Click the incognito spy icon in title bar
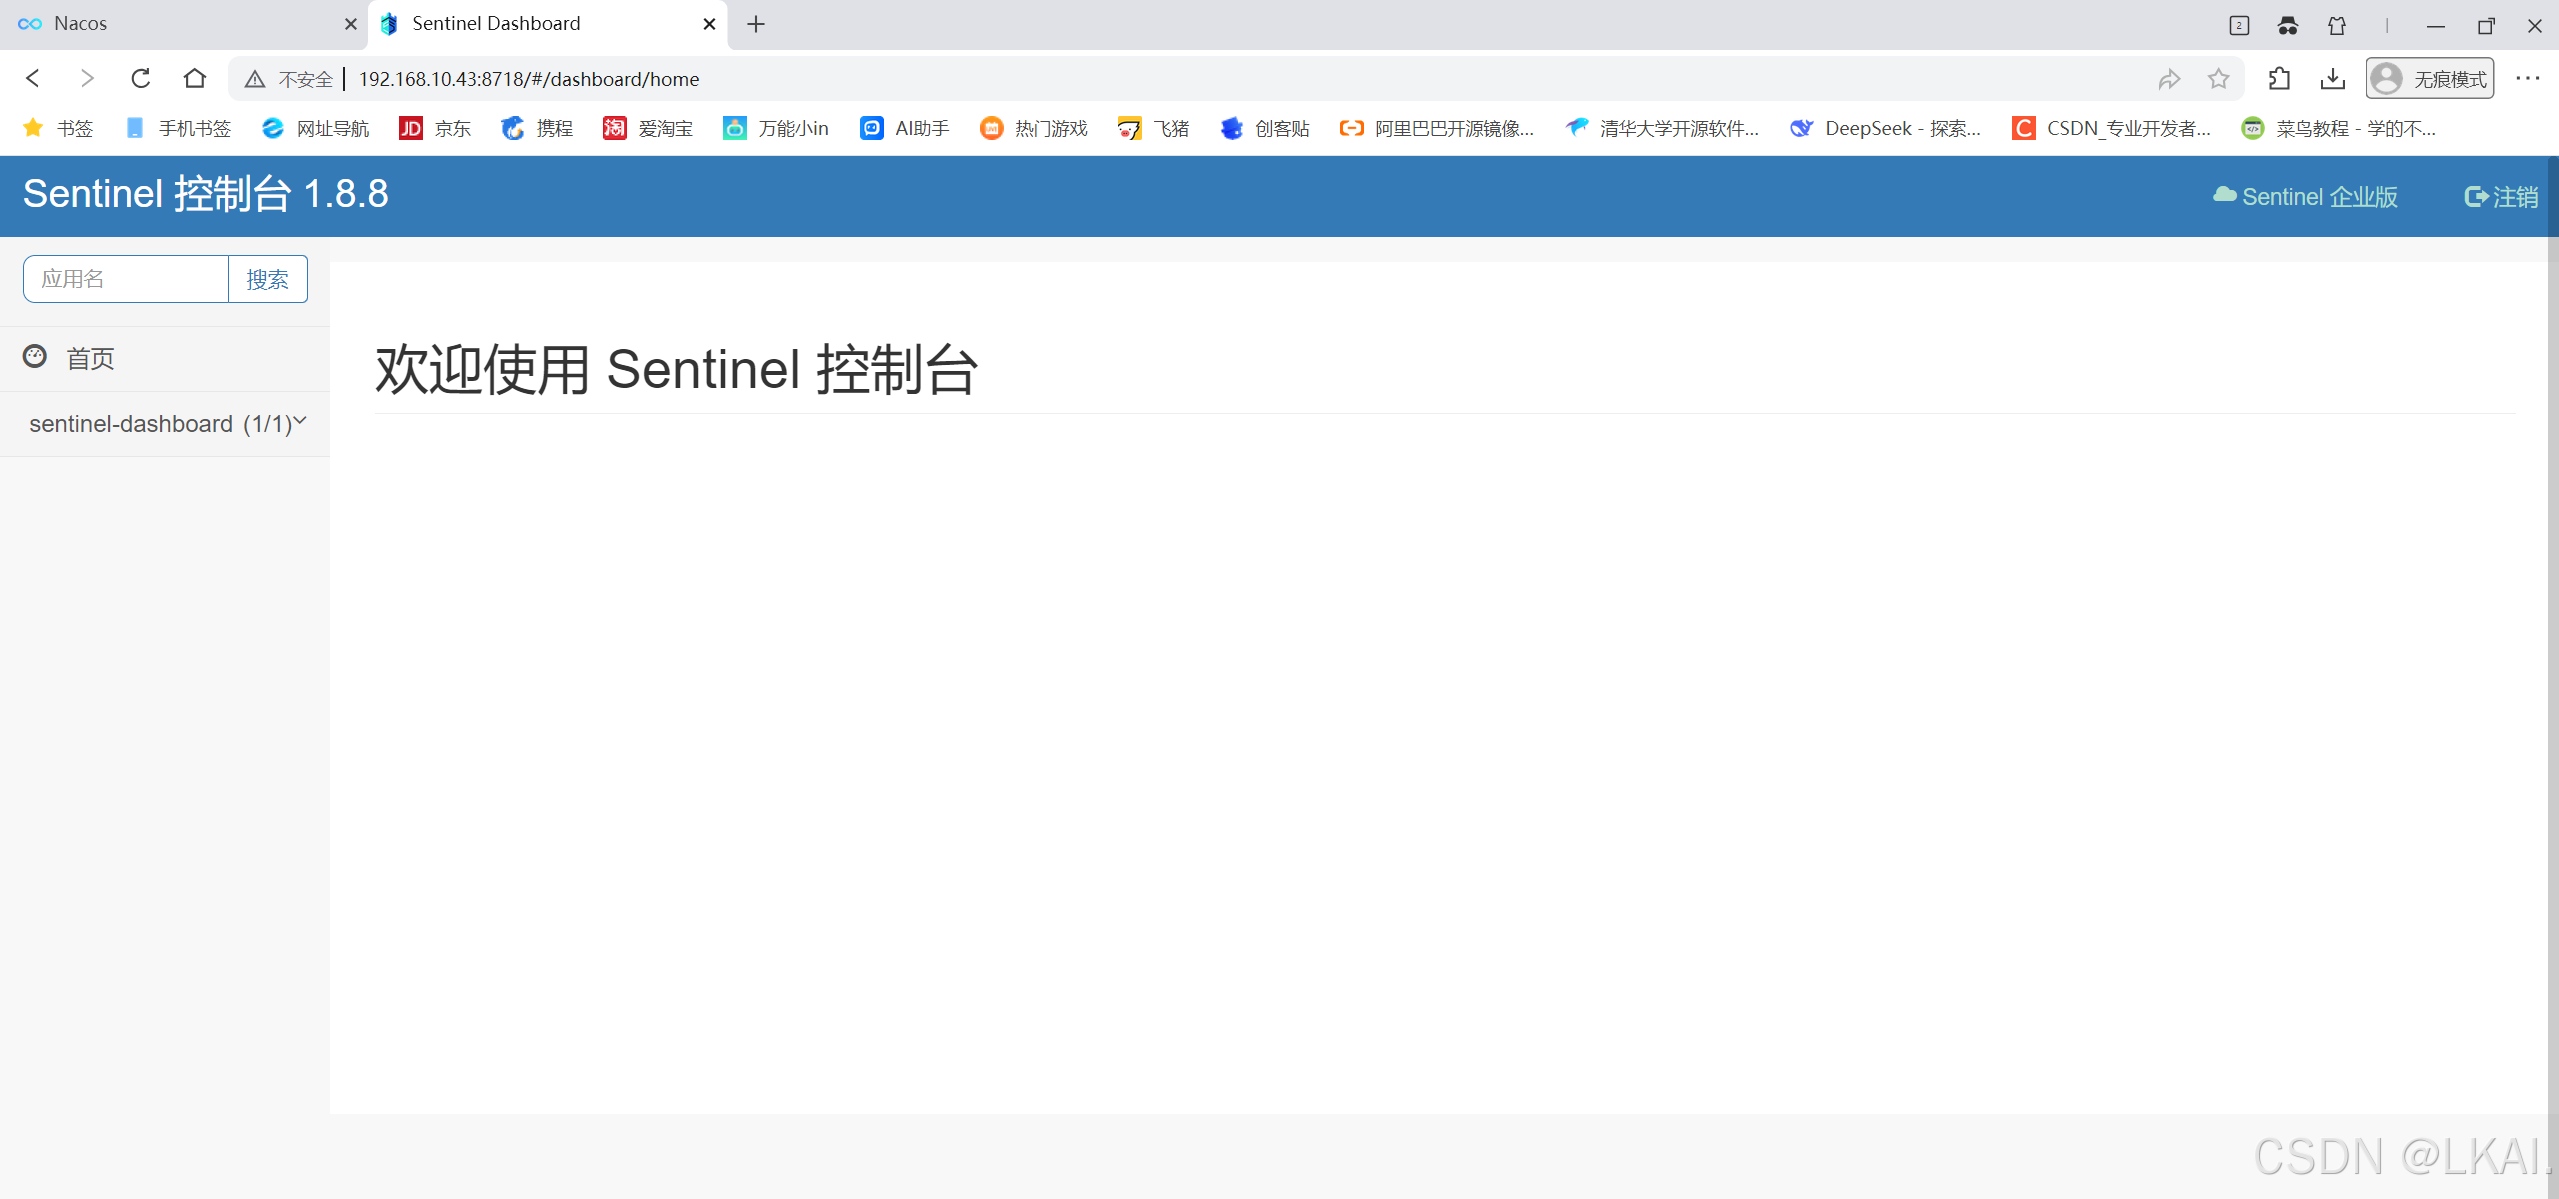Viewport: 2559px width, 1199px height. click(2287, 25)
